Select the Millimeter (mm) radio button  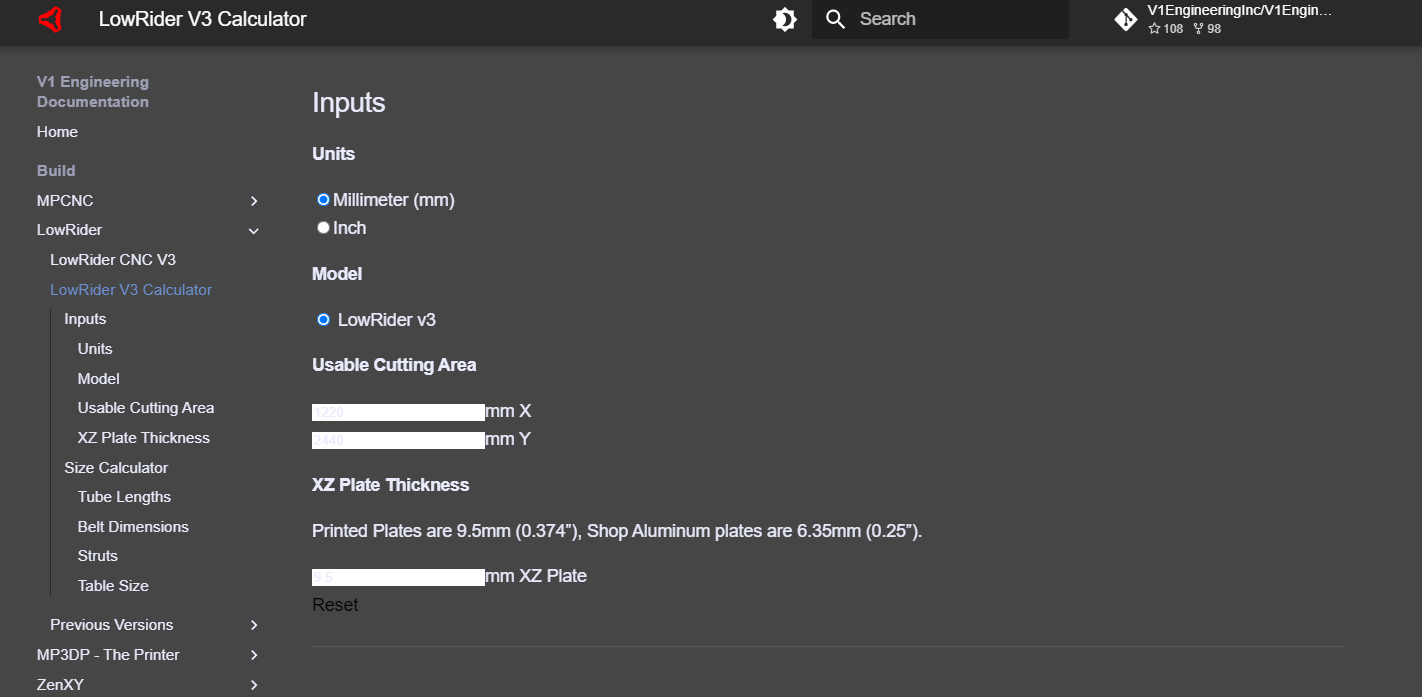323,199
